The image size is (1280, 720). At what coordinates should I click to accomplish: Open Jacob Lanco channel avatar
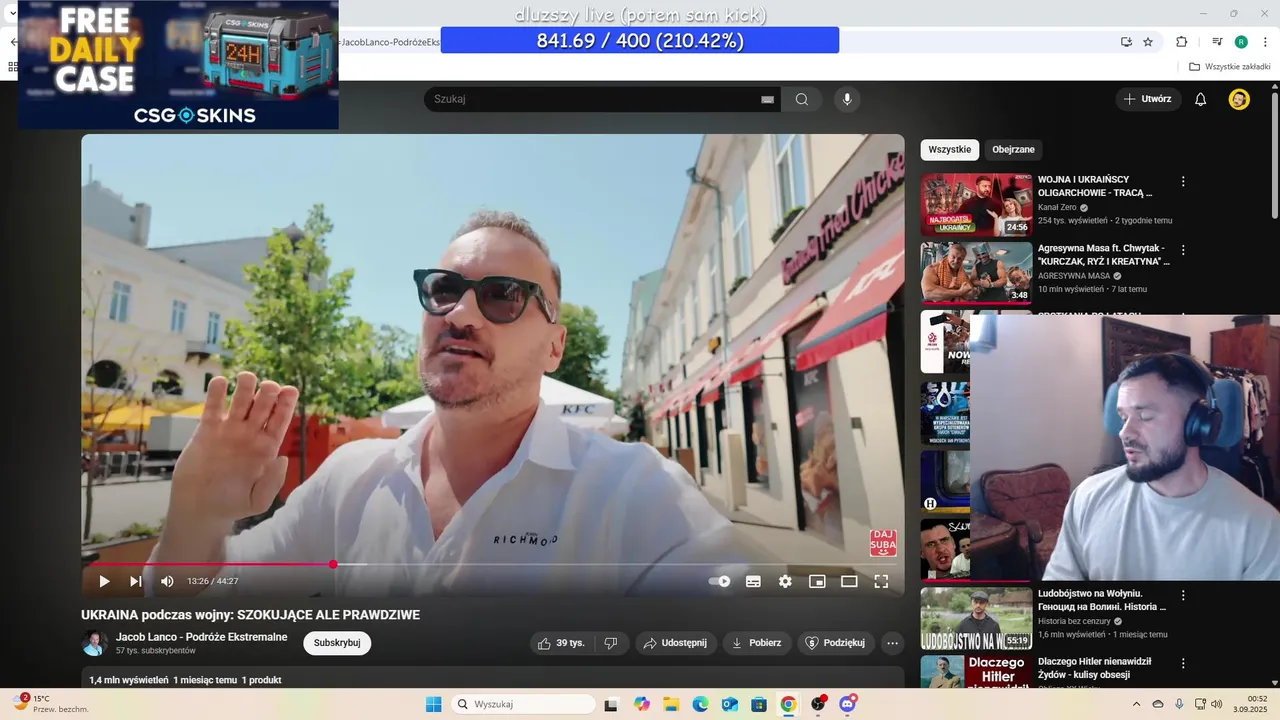coord(94,643)
